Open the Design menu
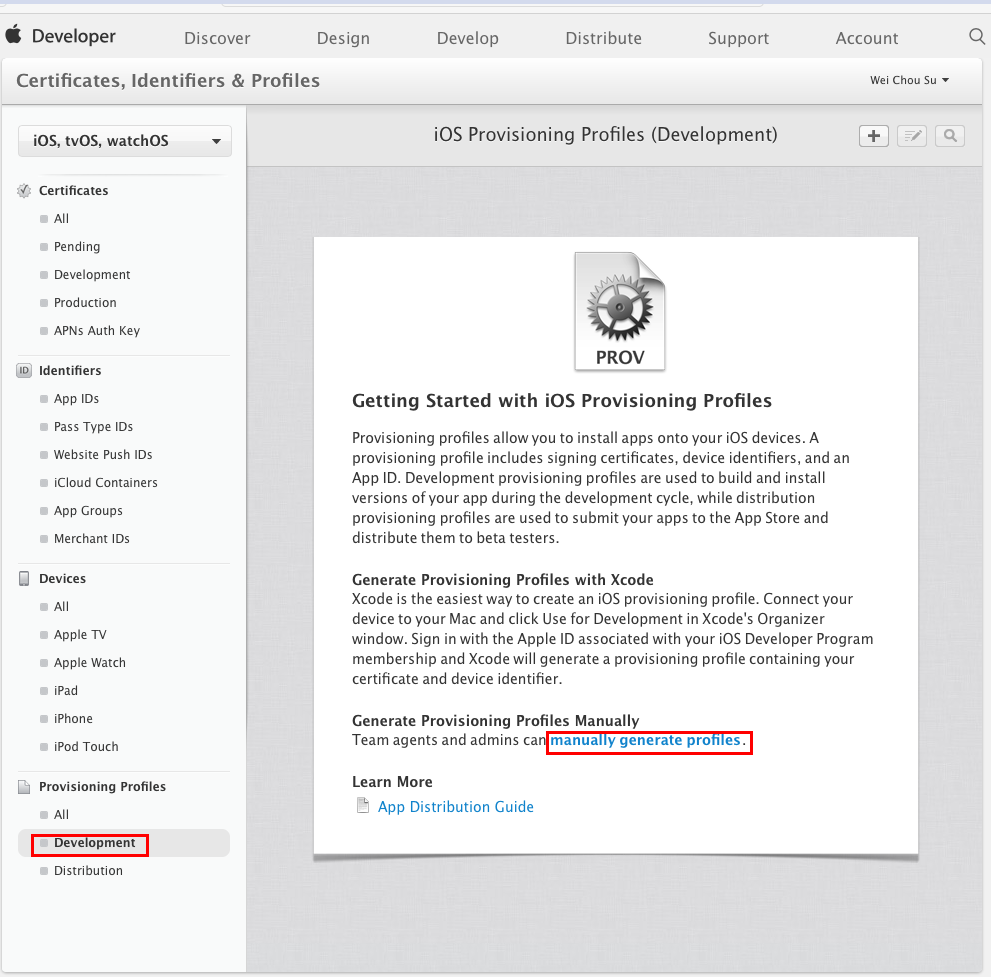Image resolution: width=991 pixels, height=977 pixels. [x=343, y=39]
